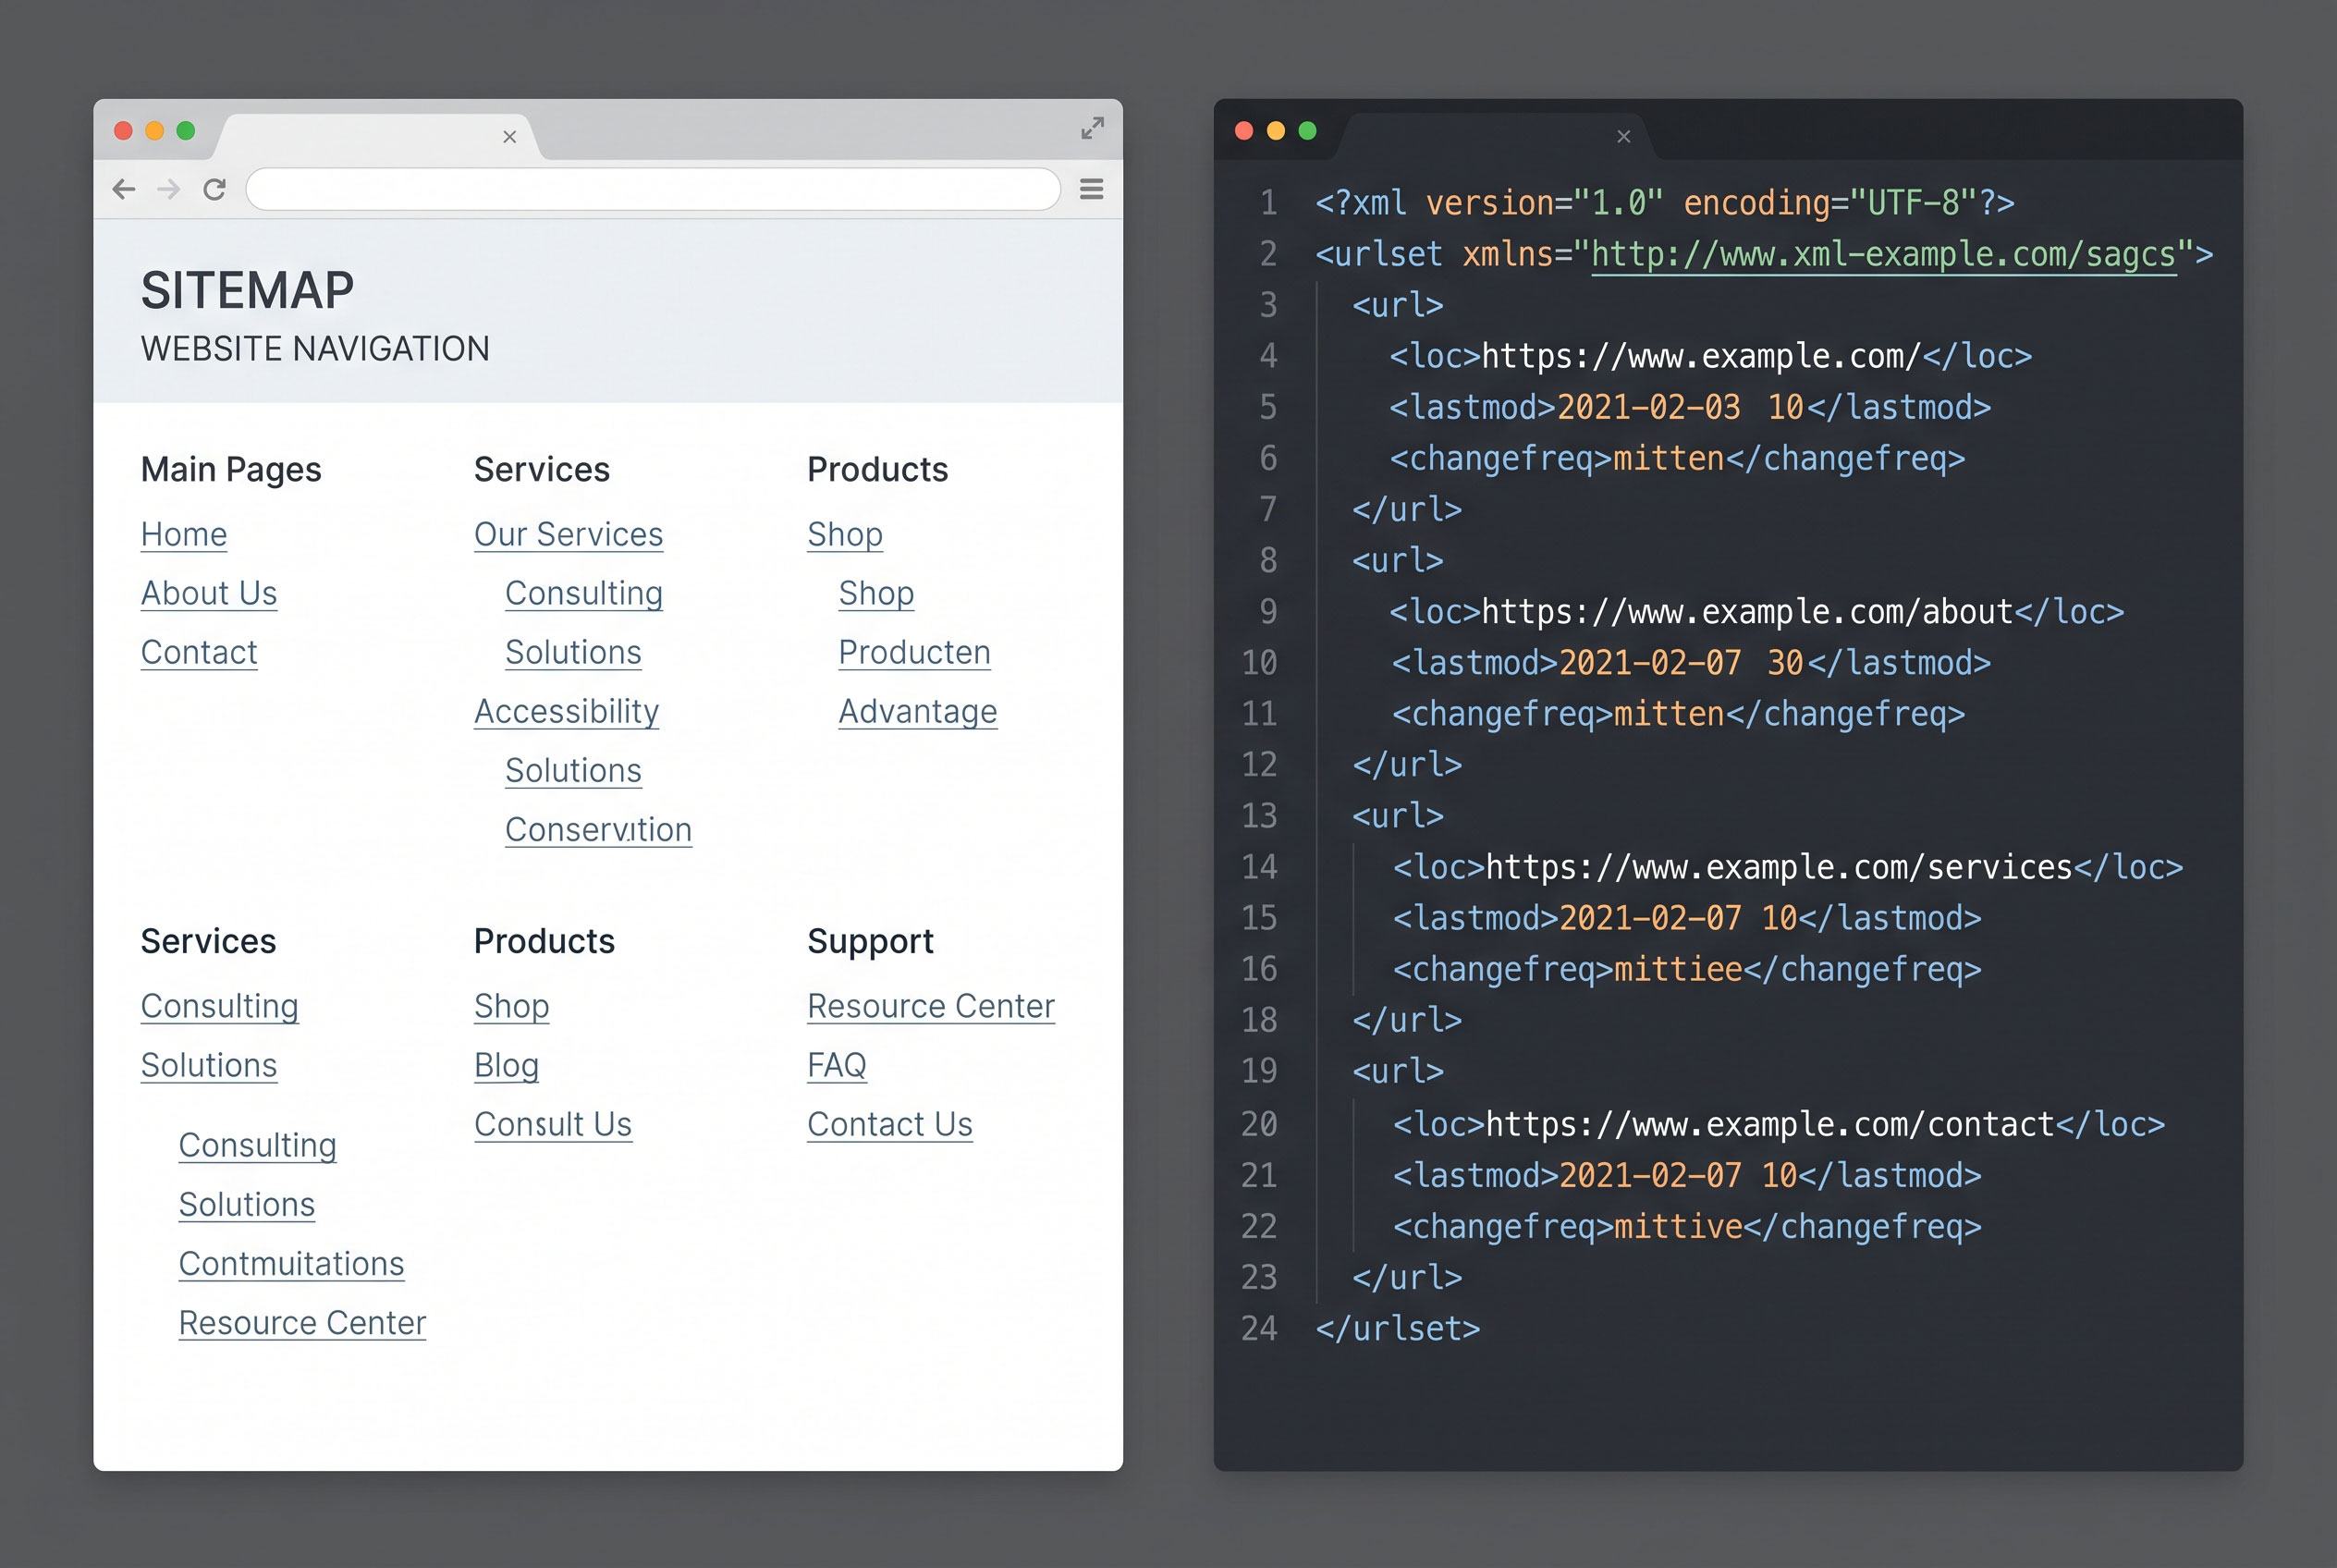Open the Consult Us link

[552, 1125]
